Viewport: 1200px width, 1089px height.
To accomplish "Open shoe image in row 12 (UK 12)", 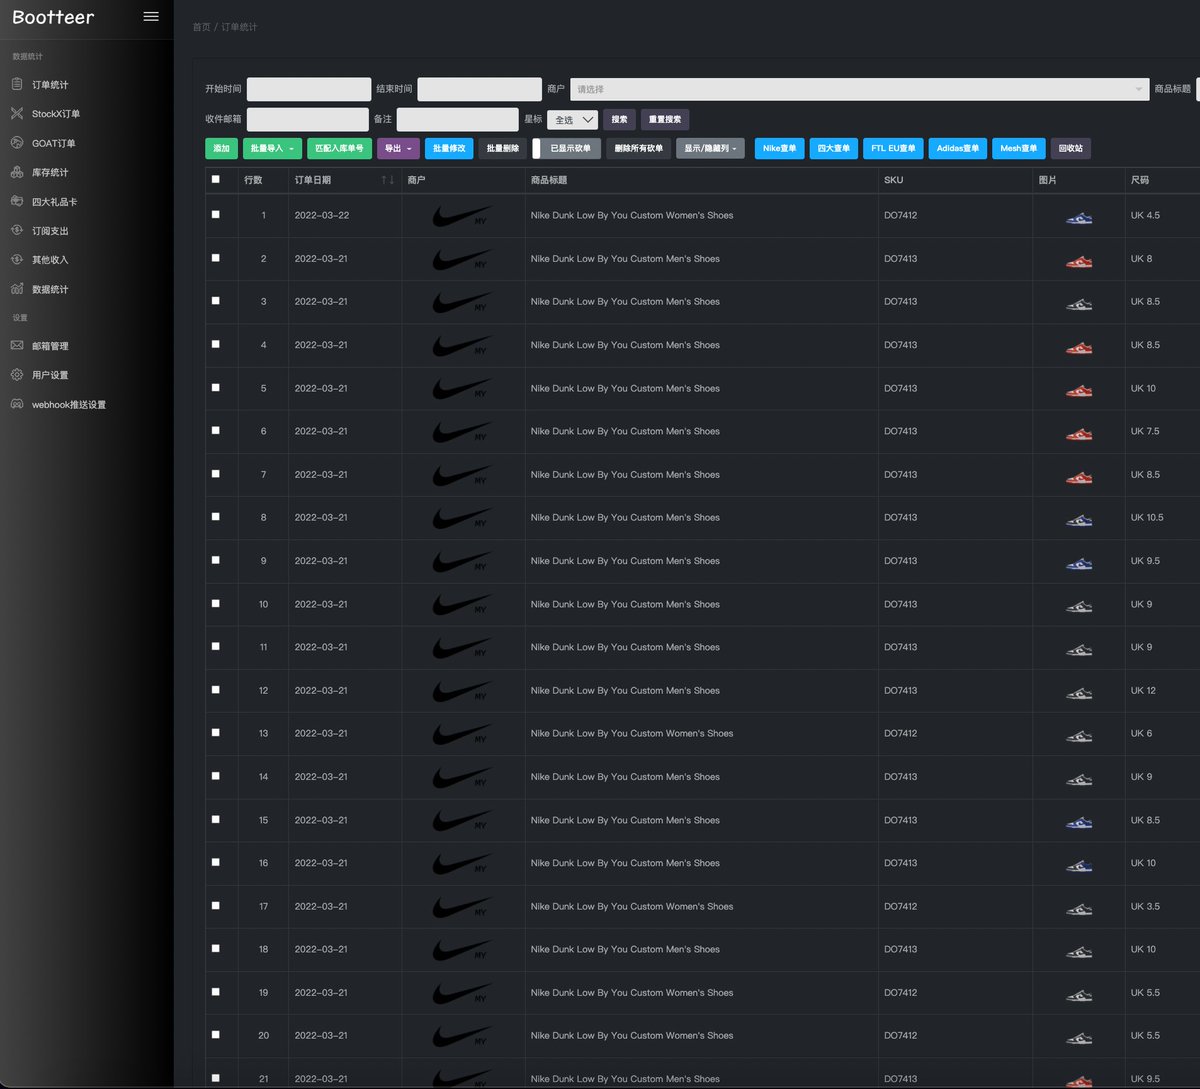I will pos(1079,692).
